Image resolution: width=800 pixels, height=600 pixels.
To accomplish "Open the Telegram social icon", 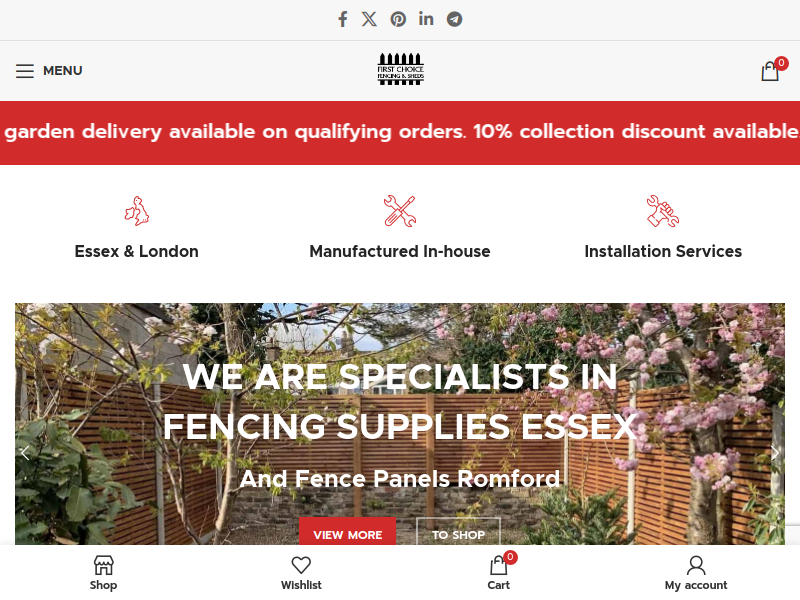I will coord(455,19).
